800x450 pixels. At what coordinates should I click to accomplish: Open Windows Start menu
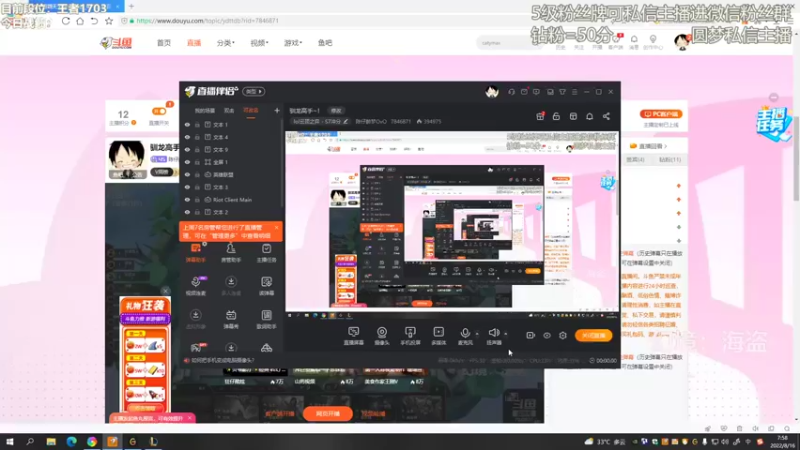coord(10,441)
